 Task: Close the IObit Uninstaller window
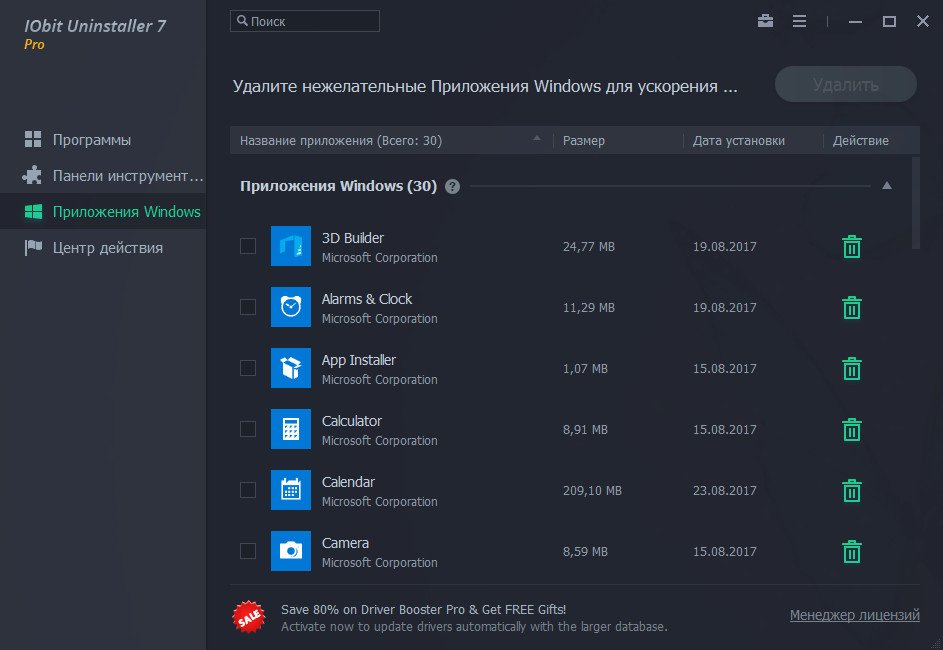(x=923, y=21)
